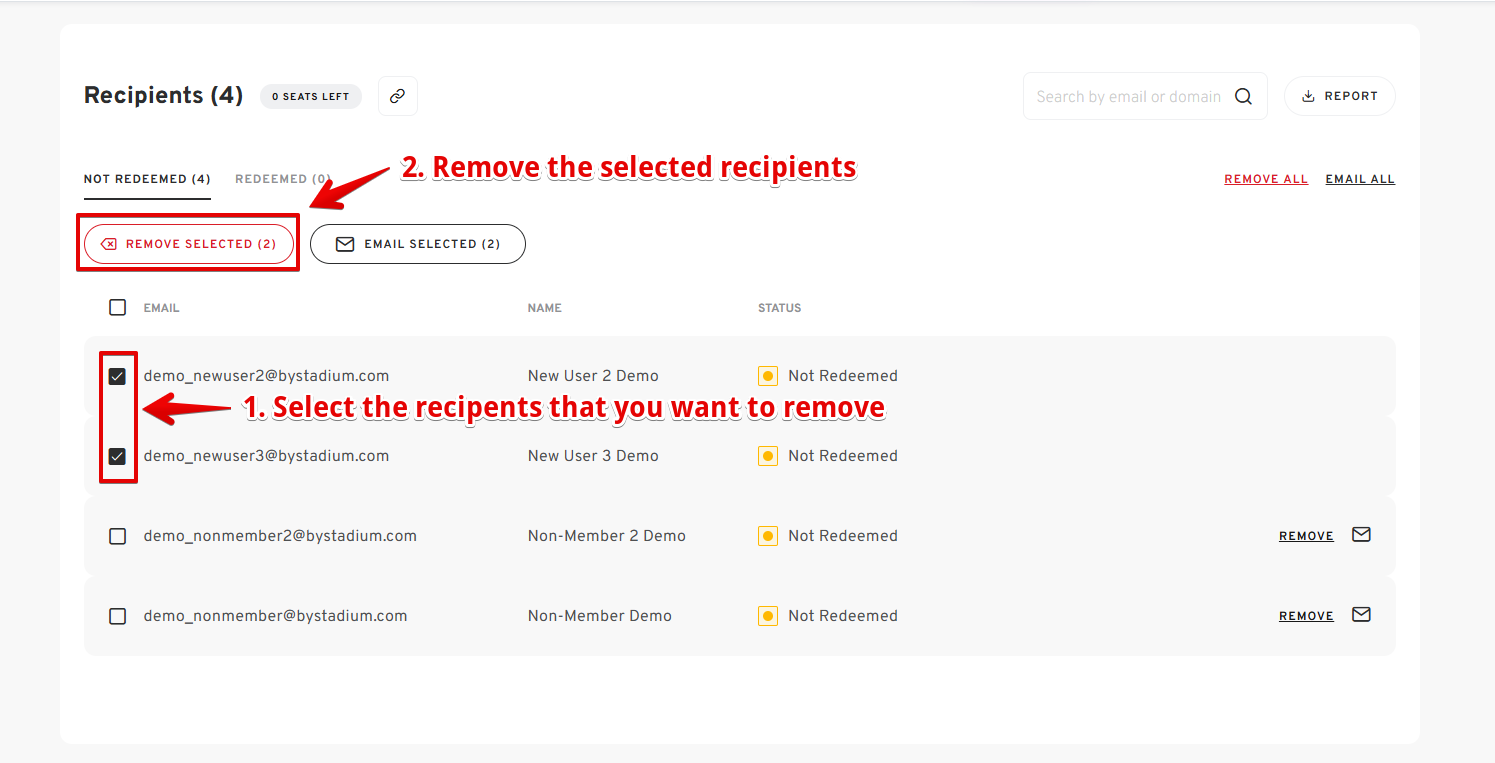Click the Email All link
This screenshot has height=763, width=1495.
1360,179
